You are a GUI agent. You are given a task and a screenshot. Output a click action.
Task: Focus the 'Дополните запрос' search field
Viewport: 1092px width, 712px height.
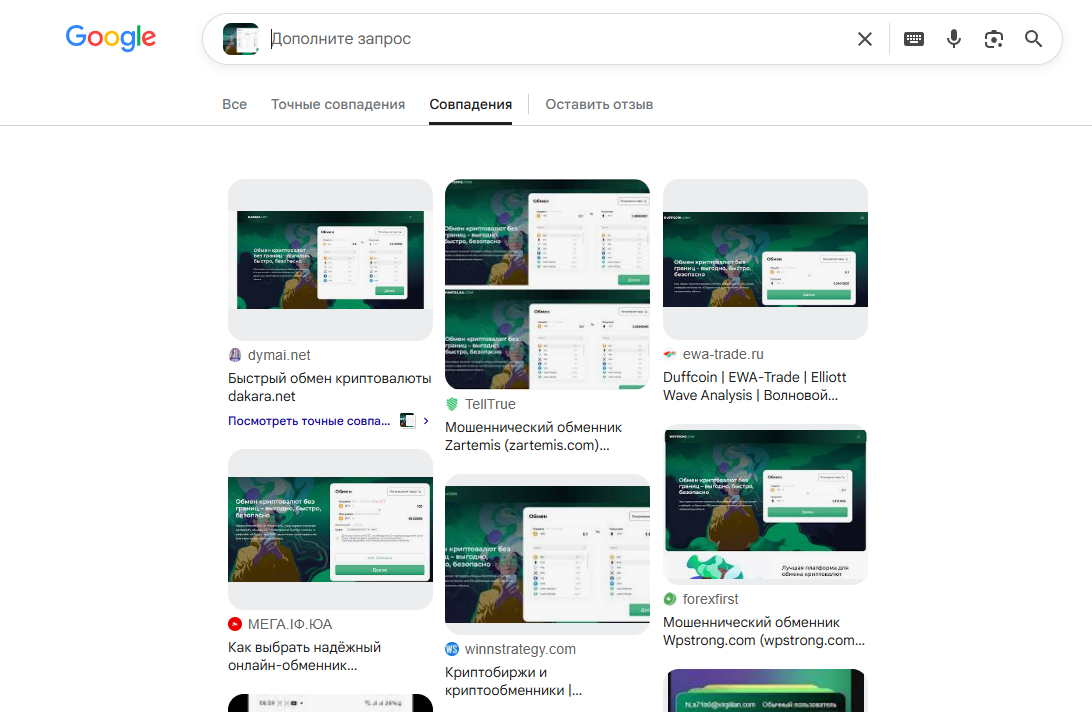[x=557, y=39]
